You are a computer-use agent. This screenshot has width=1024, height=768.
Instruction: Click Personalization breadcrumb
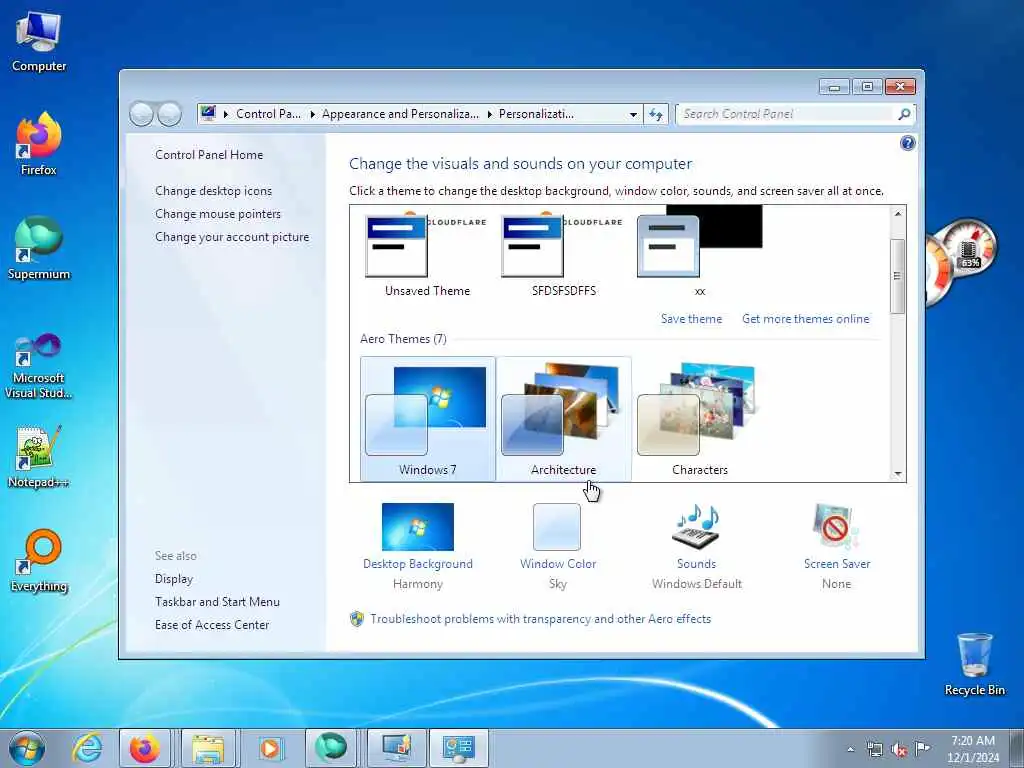pyautogui.click(x=536, y=114)
